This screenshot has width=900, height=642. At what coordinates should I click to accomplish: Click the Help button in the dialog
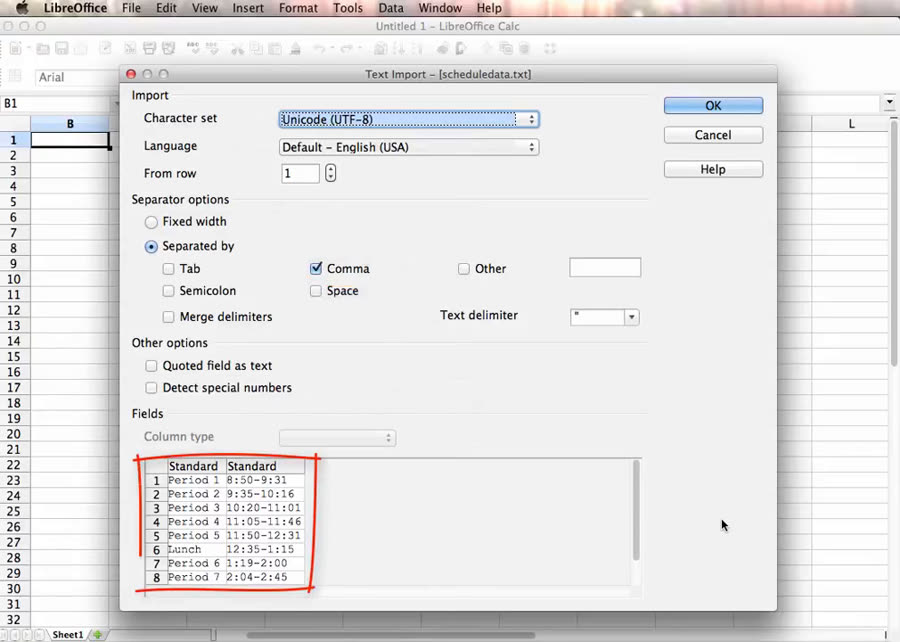[x=713, y=169]
